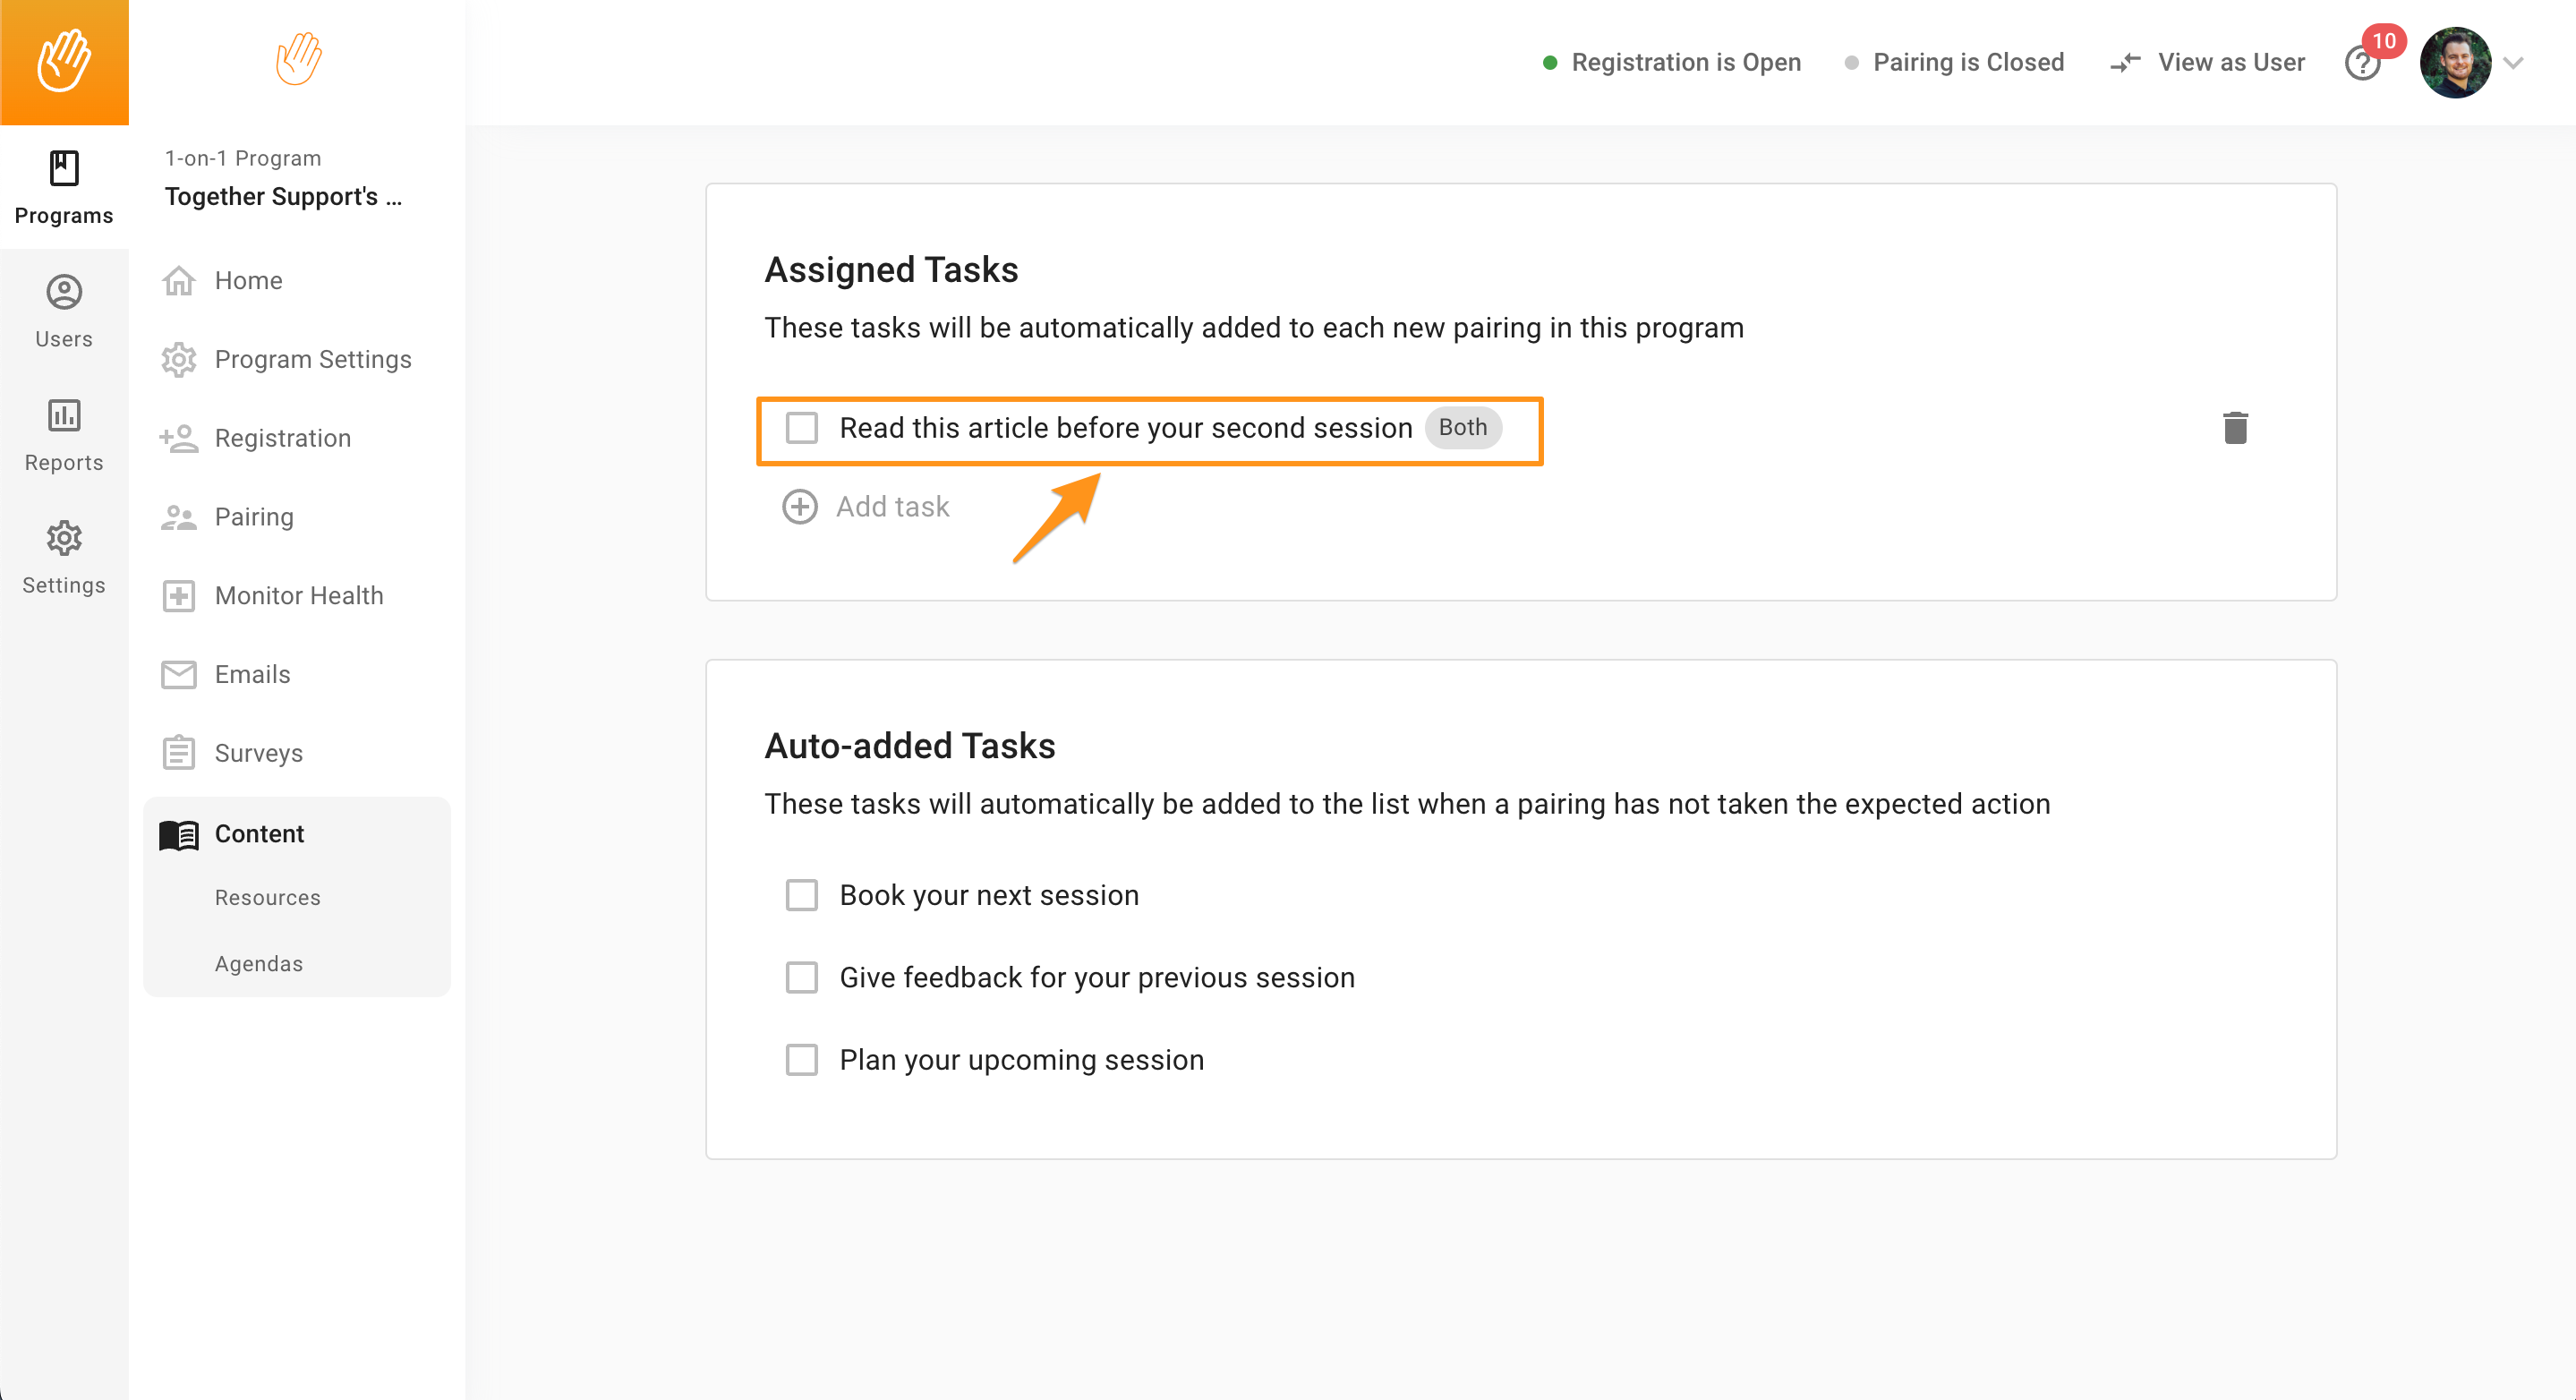Click the plus circle beside Add task
Image resolution: width=2576 pixels, height=1400 pixels.
tap(799, 507)
